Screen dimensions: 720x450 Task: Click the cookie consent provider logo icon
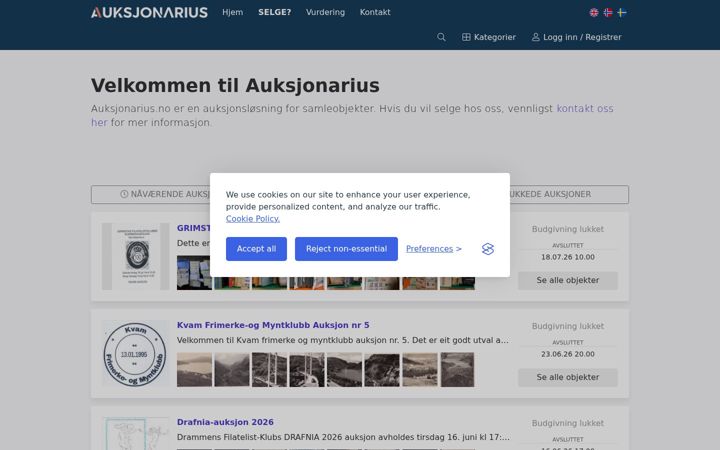488,249
